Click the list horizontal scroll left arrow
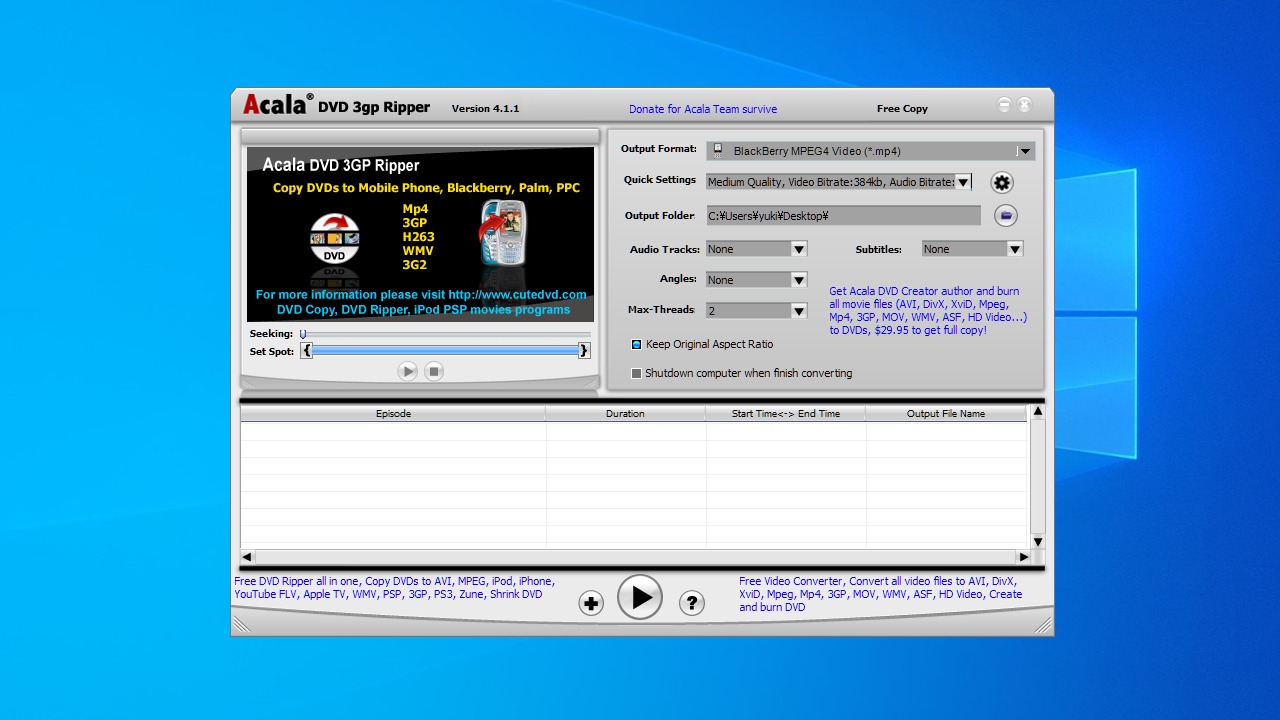The height and width of the screenshot is (720, 1280). tap(247, 556)
